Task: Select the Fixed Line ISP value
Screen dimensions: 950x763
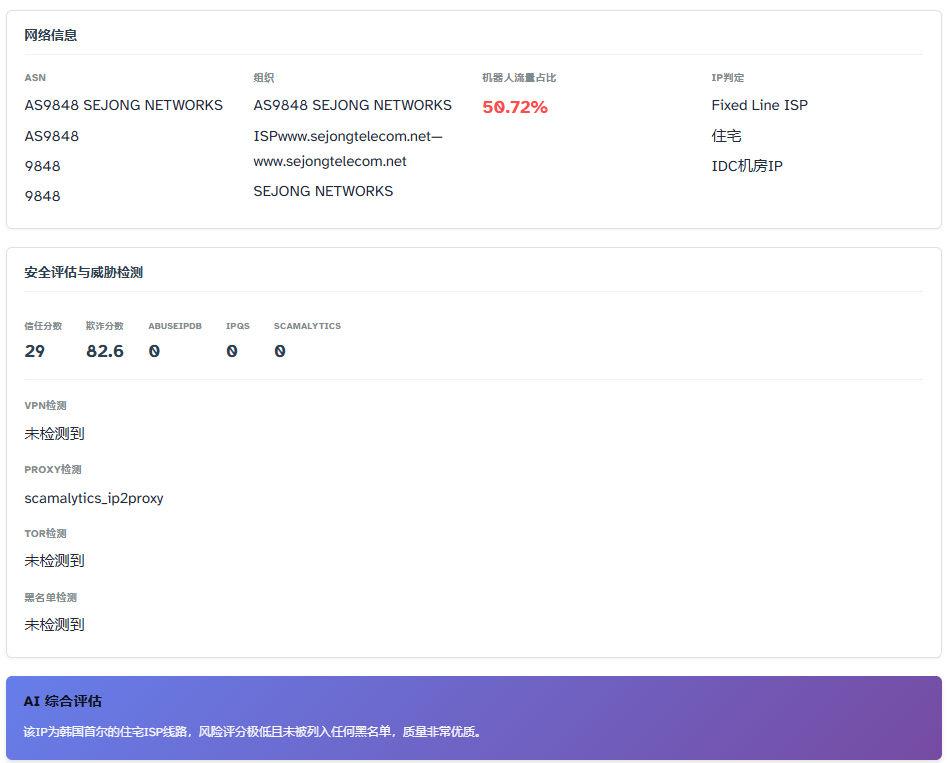Action: 759,105
